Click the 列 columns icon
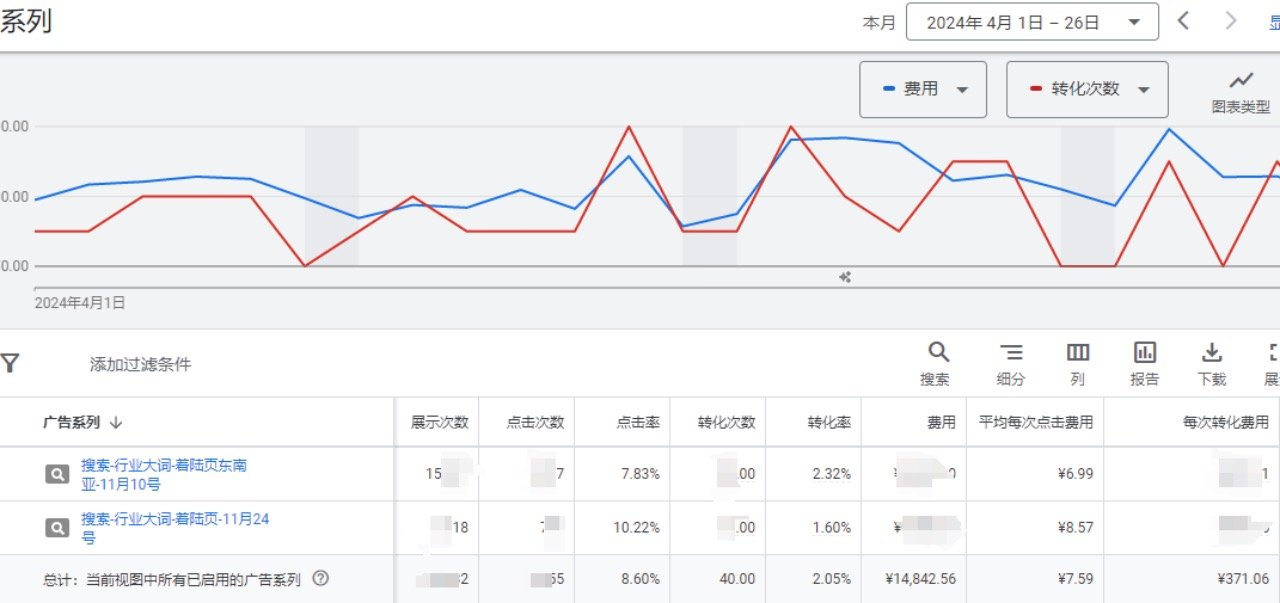 [1077, 353]
